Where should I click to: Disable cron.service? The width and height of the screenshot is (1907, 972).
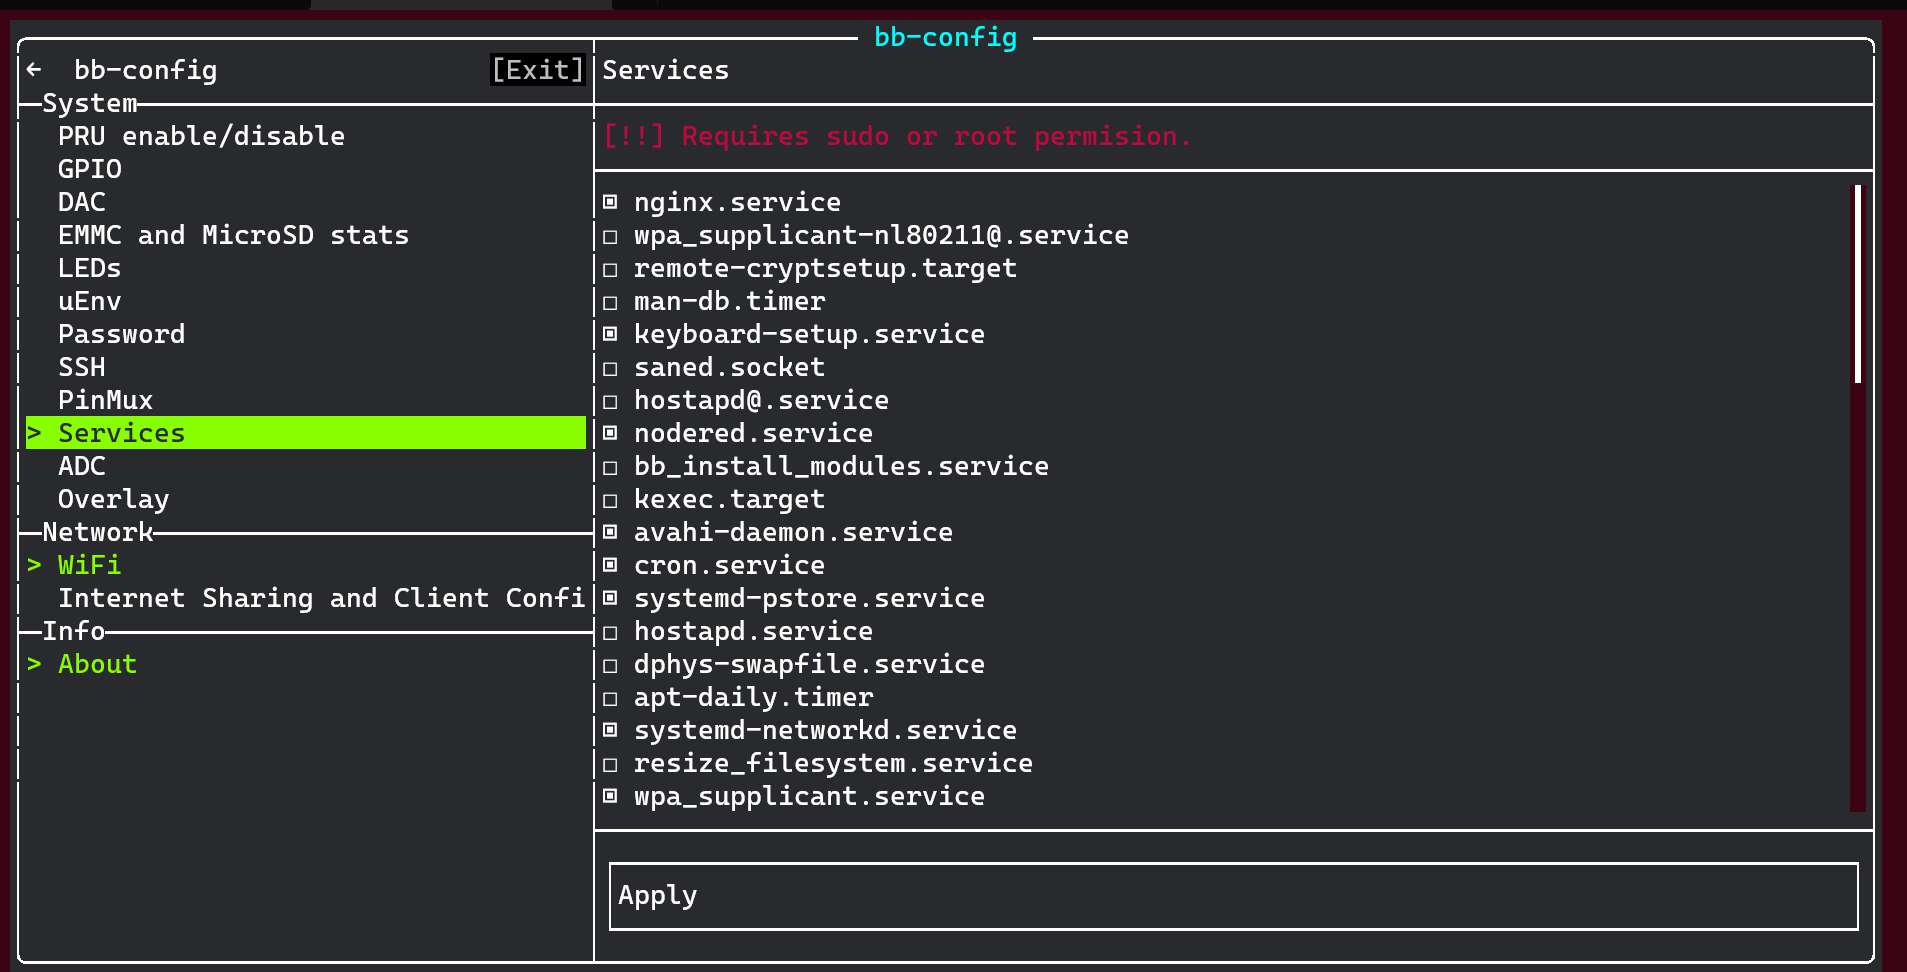tap(611, 565)
